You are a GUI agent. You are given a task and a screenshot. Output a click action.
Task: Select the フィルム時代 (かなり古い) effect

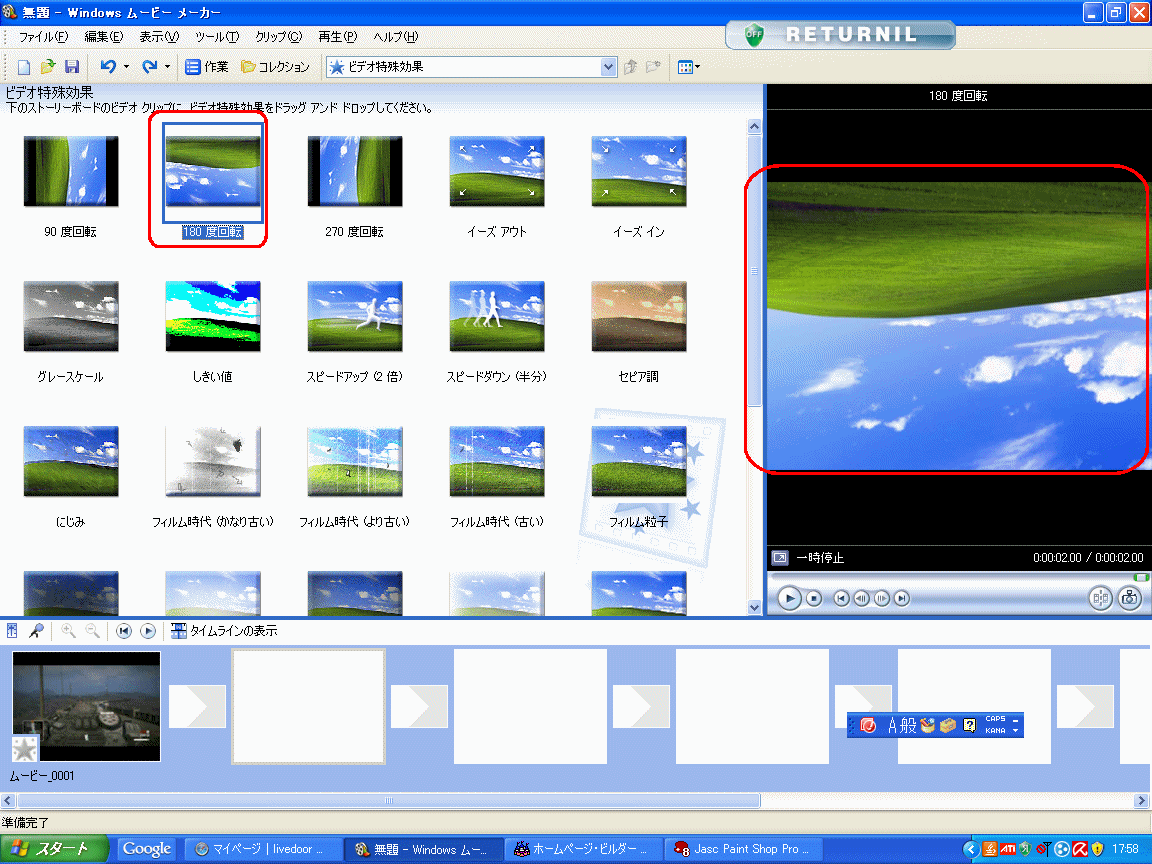pos(212,461)
